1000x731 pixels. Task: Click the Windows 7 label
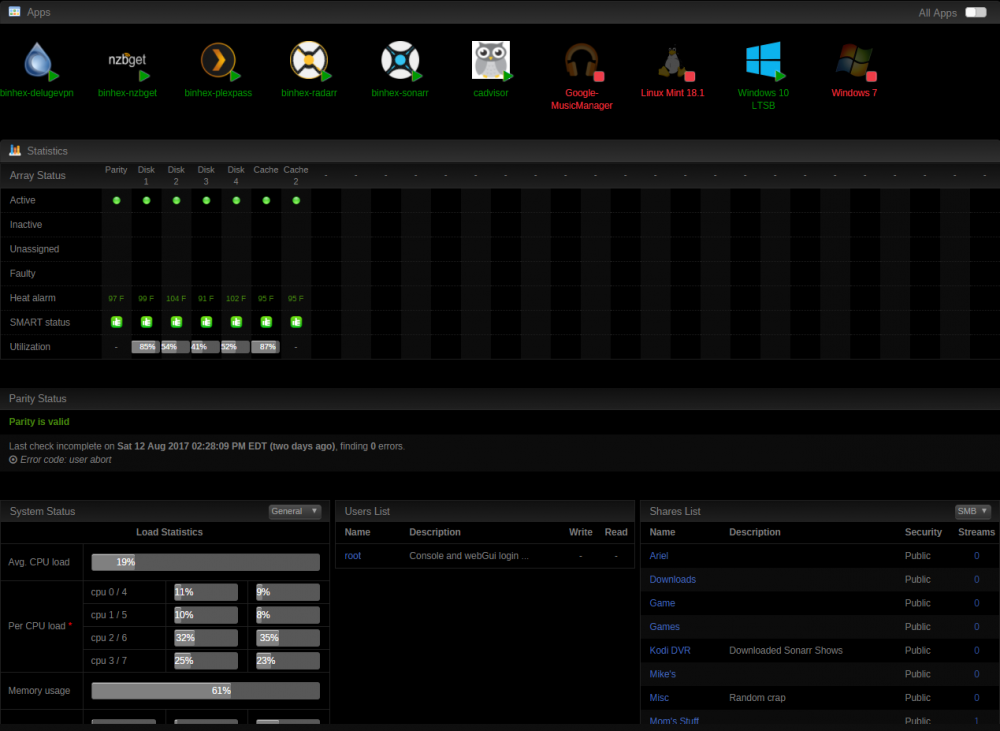click(854, 92)
